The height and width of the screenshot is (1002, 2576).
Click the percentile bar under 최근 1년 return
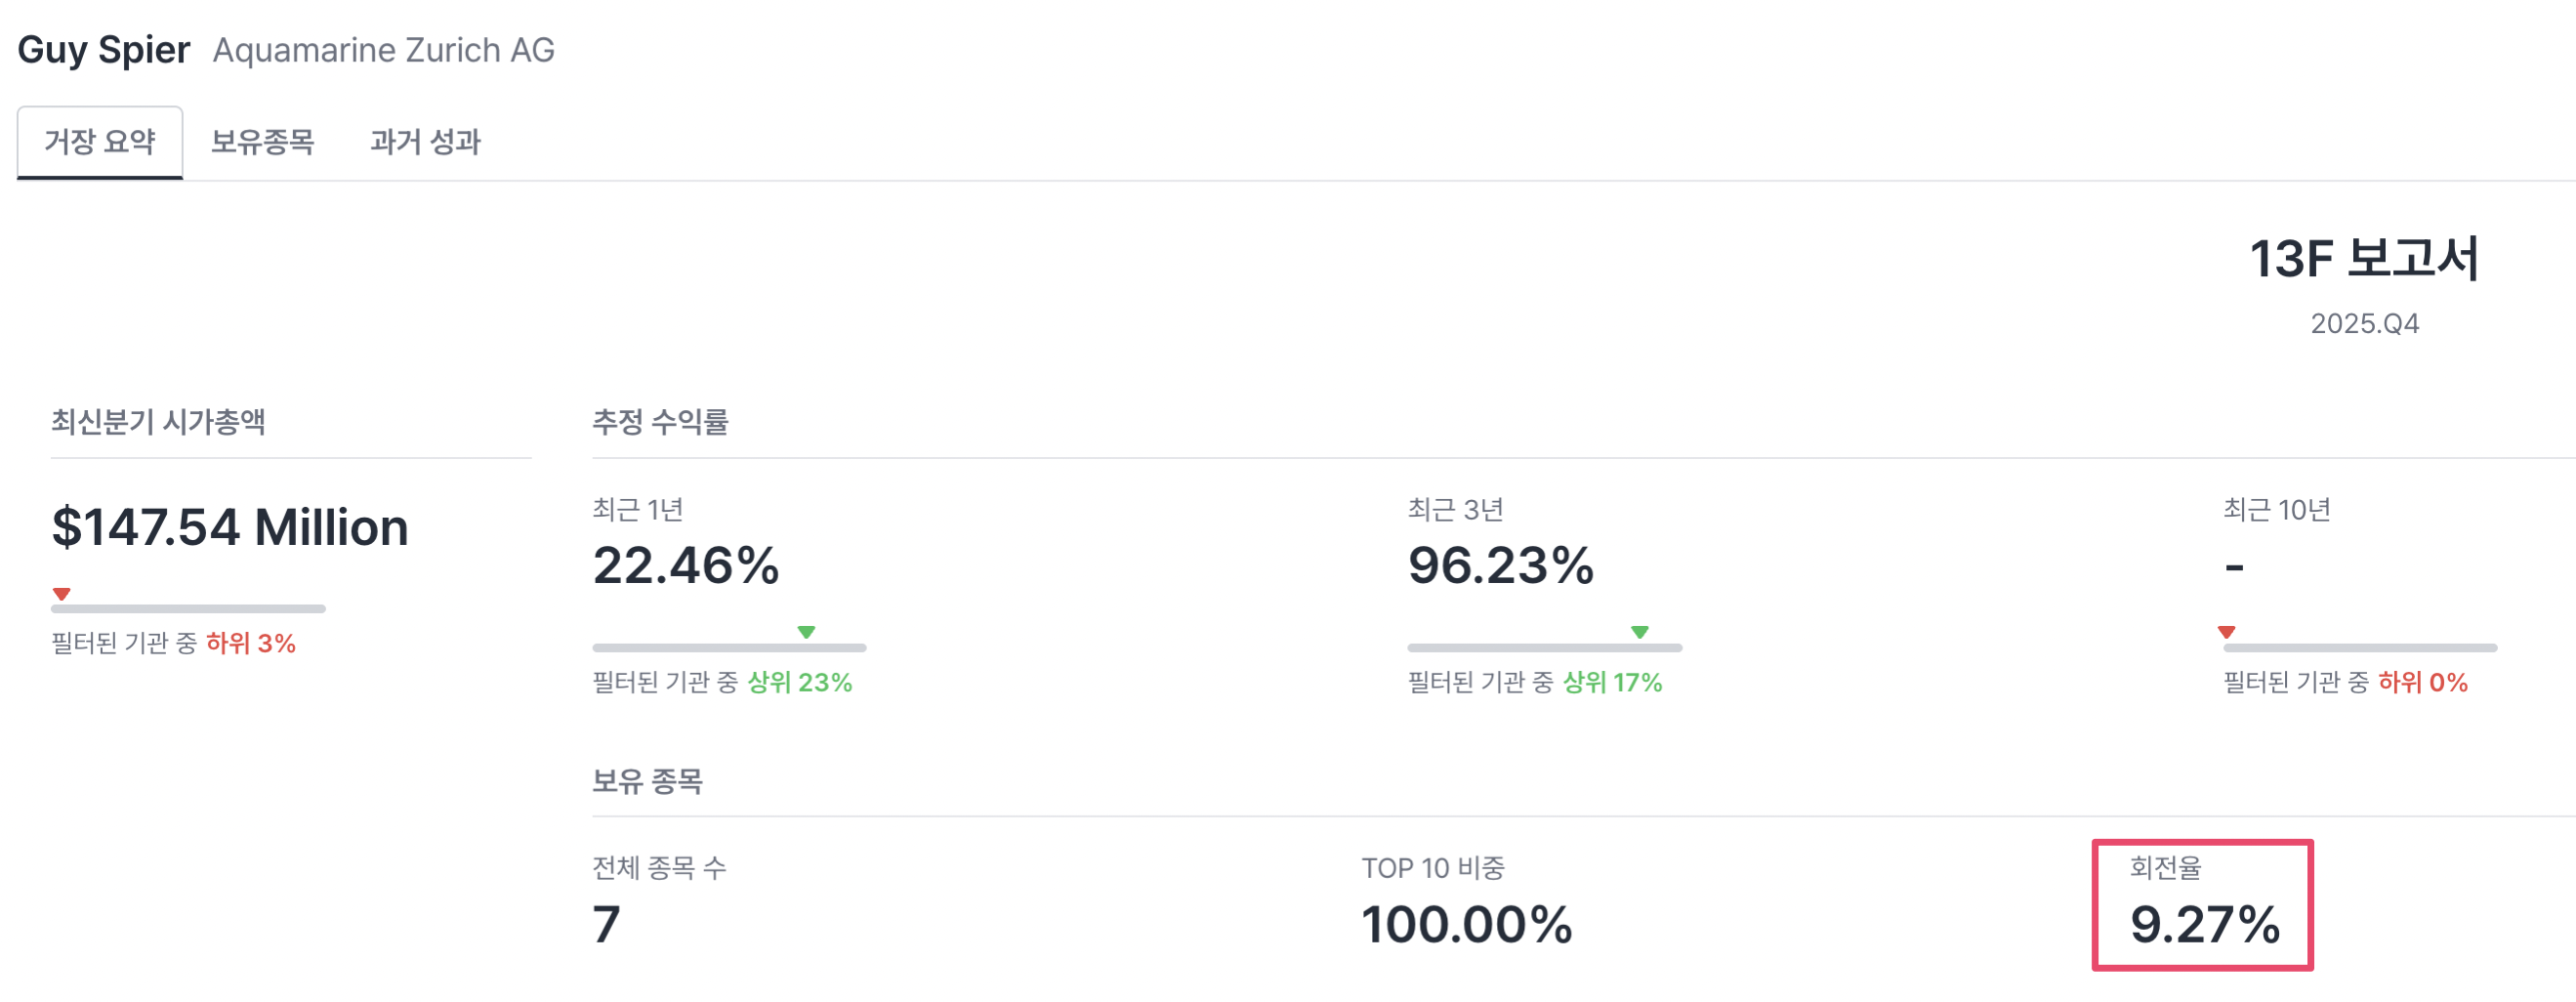click(x=729, y=648)
